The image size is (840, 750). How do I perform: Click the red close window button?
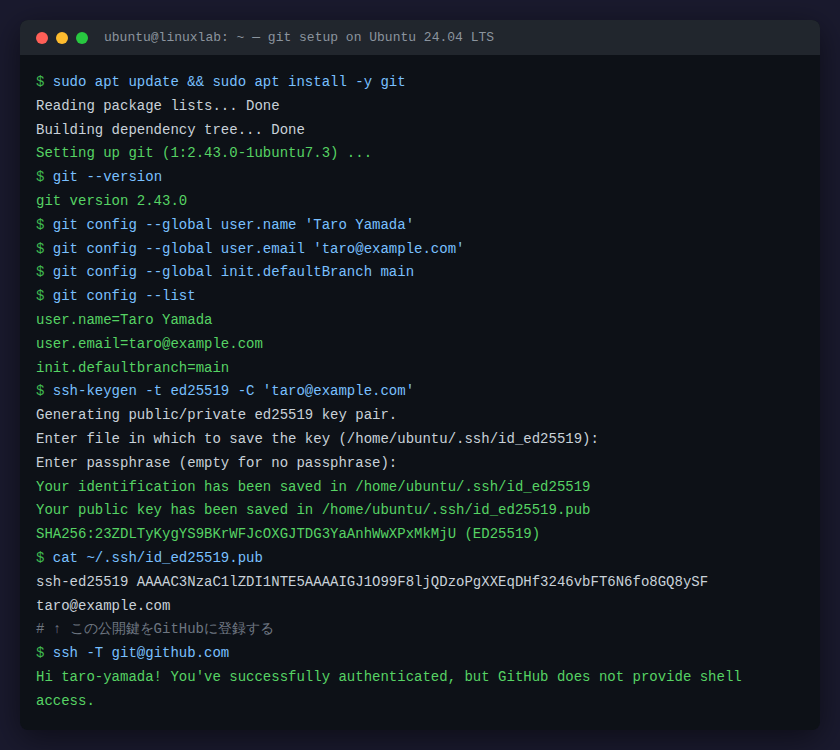[42, 38]
